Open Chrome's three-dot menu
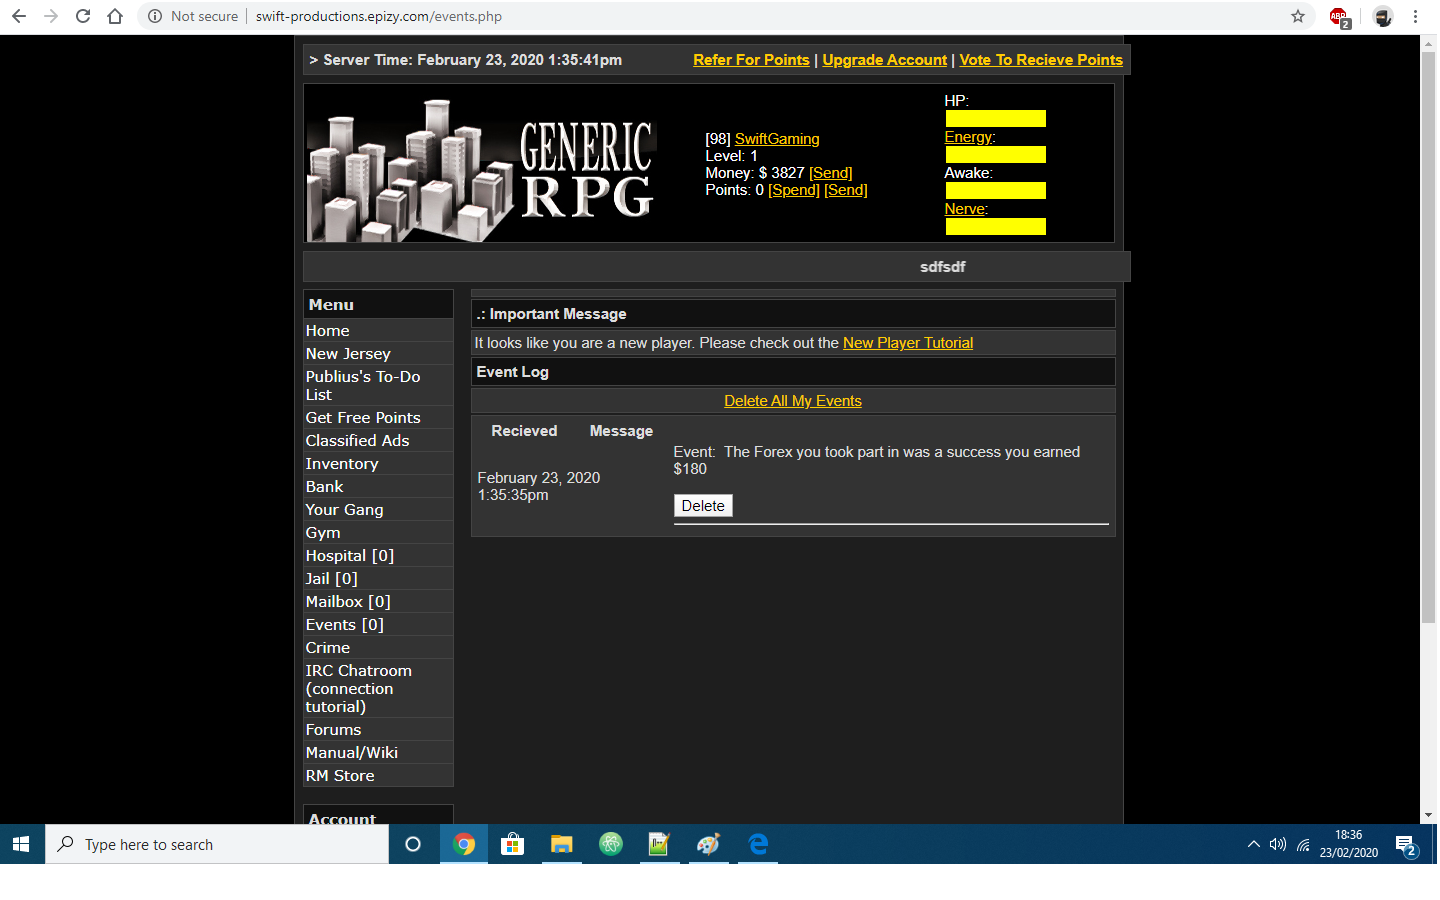The image size is (1440, 900). [1415, 16]
